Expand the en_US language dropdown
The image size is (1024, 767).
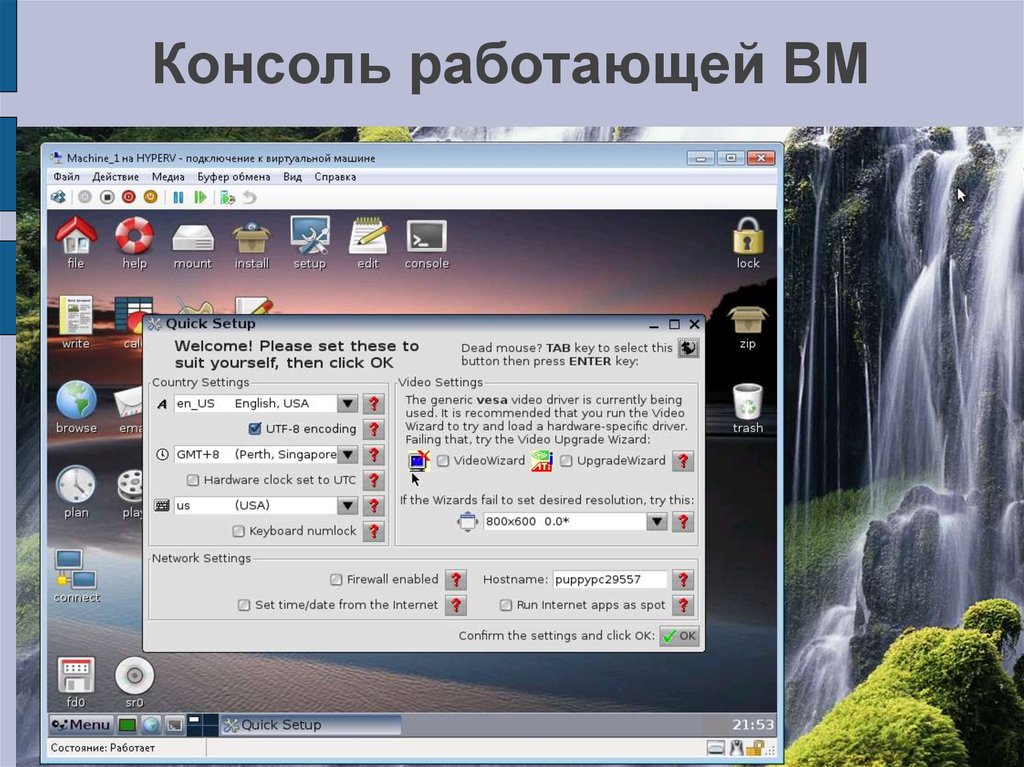point(347,404)
